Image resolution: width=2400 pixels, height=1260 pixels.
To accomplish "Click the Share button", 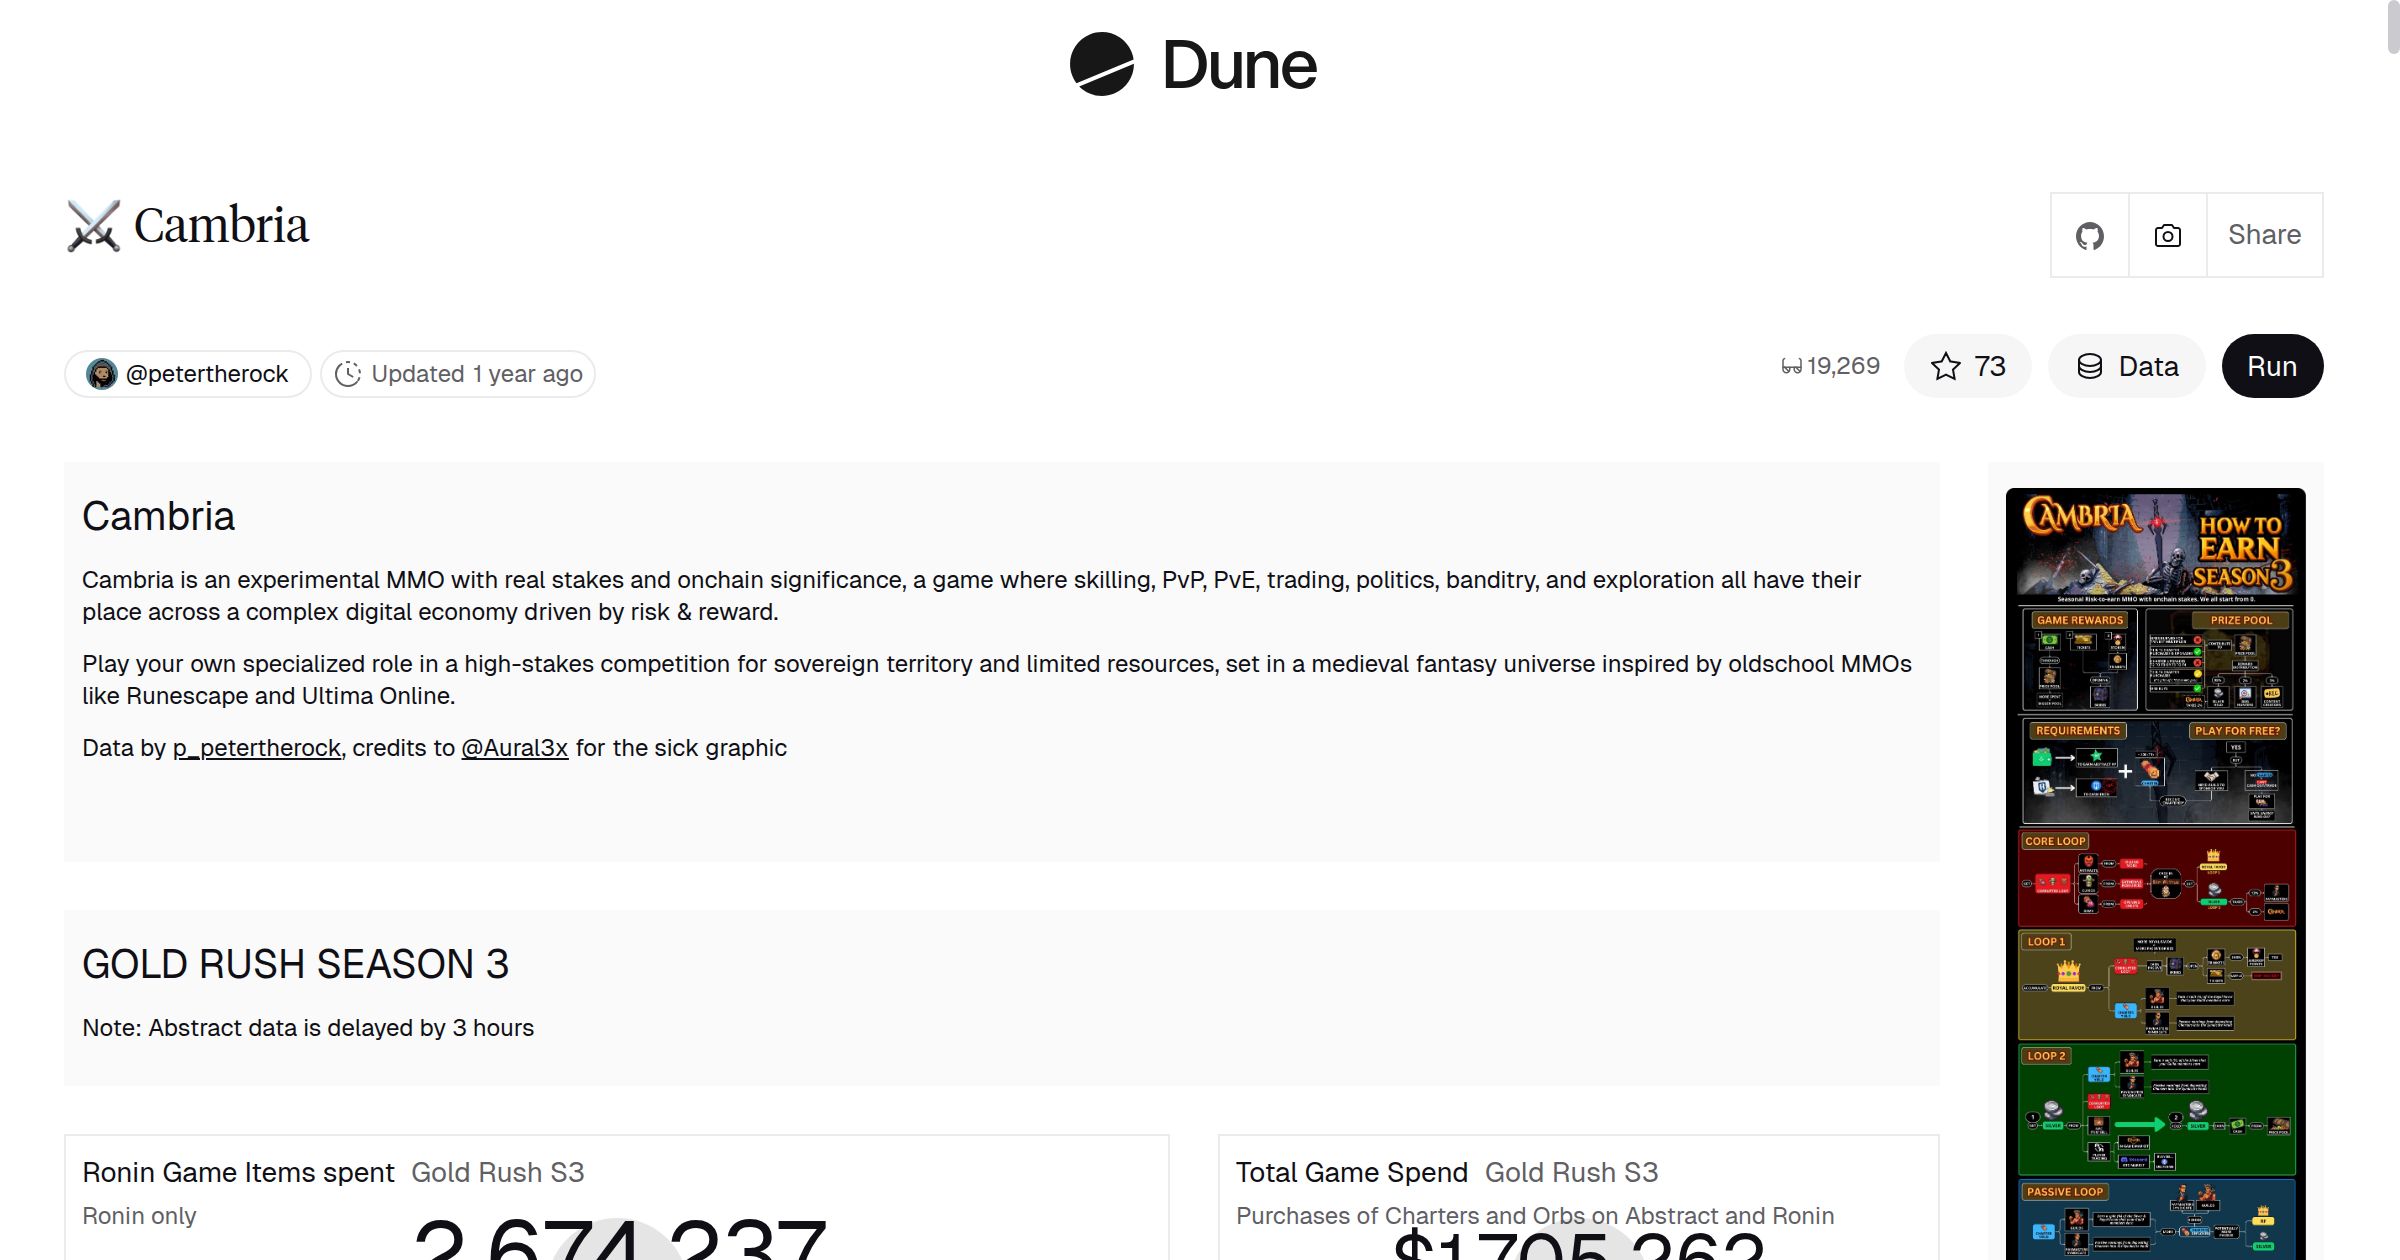I will click(2264, 235).
